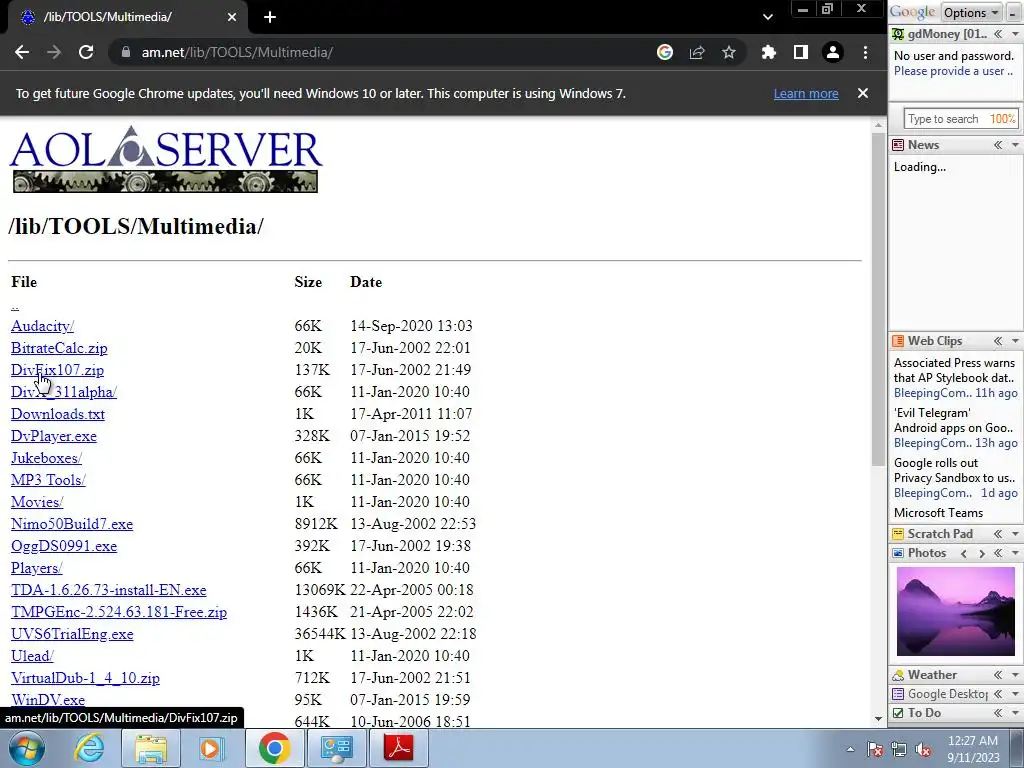
Task: Download BitrateCalc.zip
Action: (x=59, y=348)
